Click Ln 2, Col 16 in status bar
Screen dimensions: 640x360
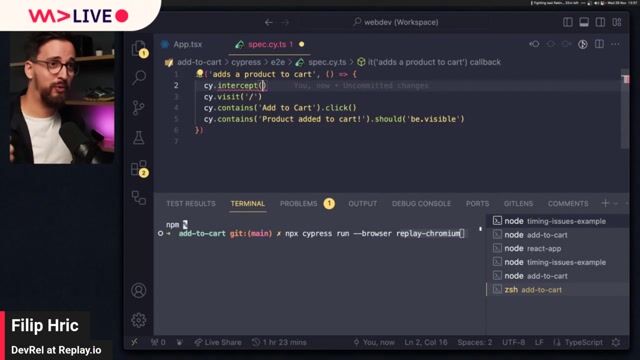[426, 342]
